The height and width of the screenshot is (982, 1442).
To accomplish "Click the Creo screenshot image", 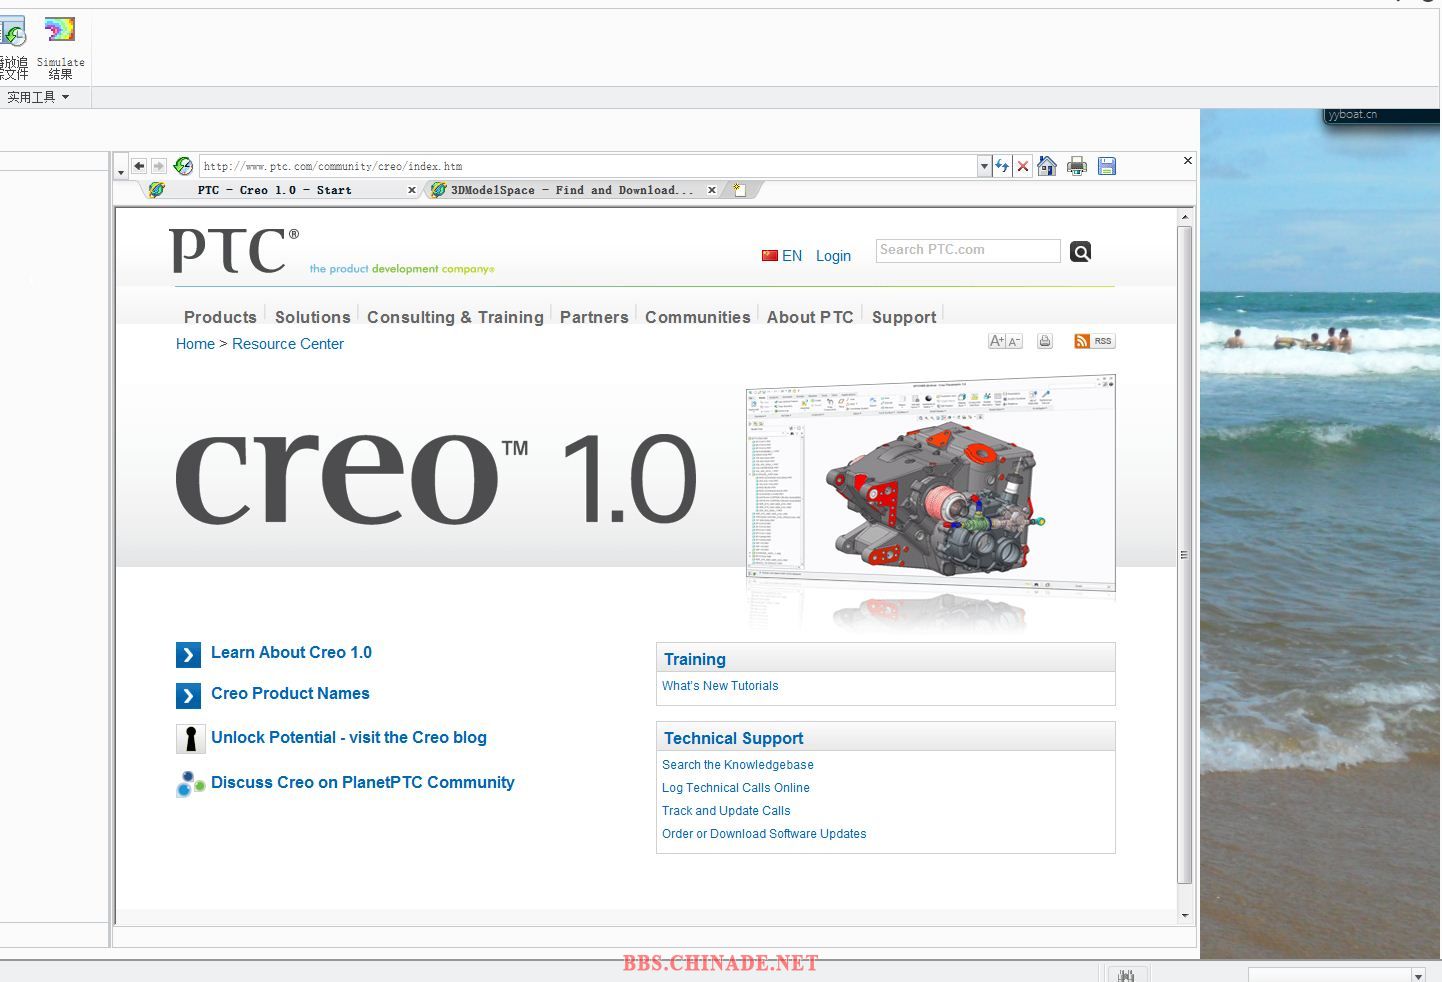I will point(931,486).
